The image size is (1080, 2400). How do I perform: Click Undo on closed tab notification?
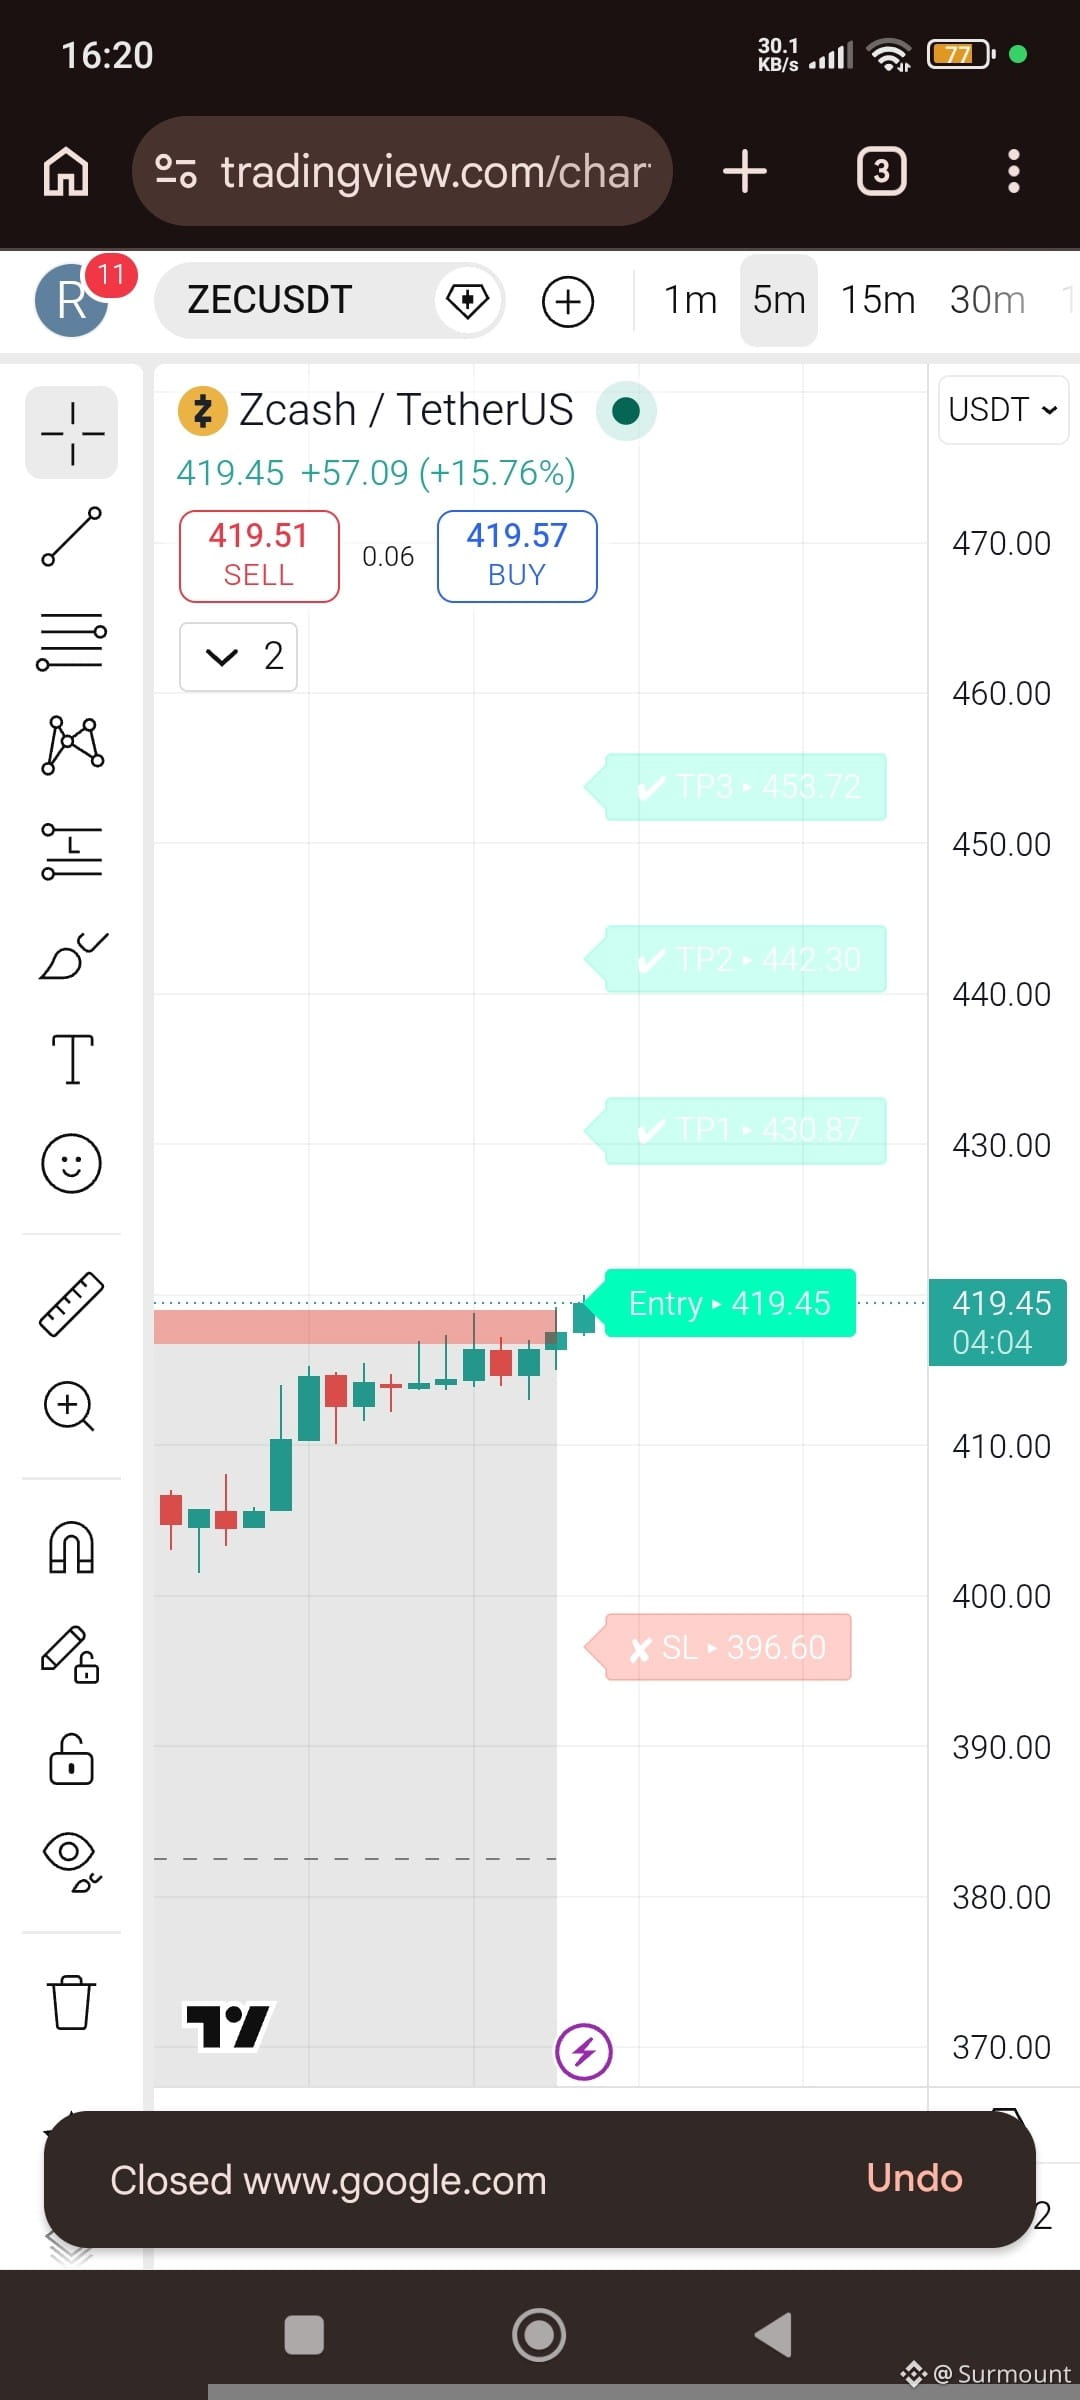[914, 2178]
